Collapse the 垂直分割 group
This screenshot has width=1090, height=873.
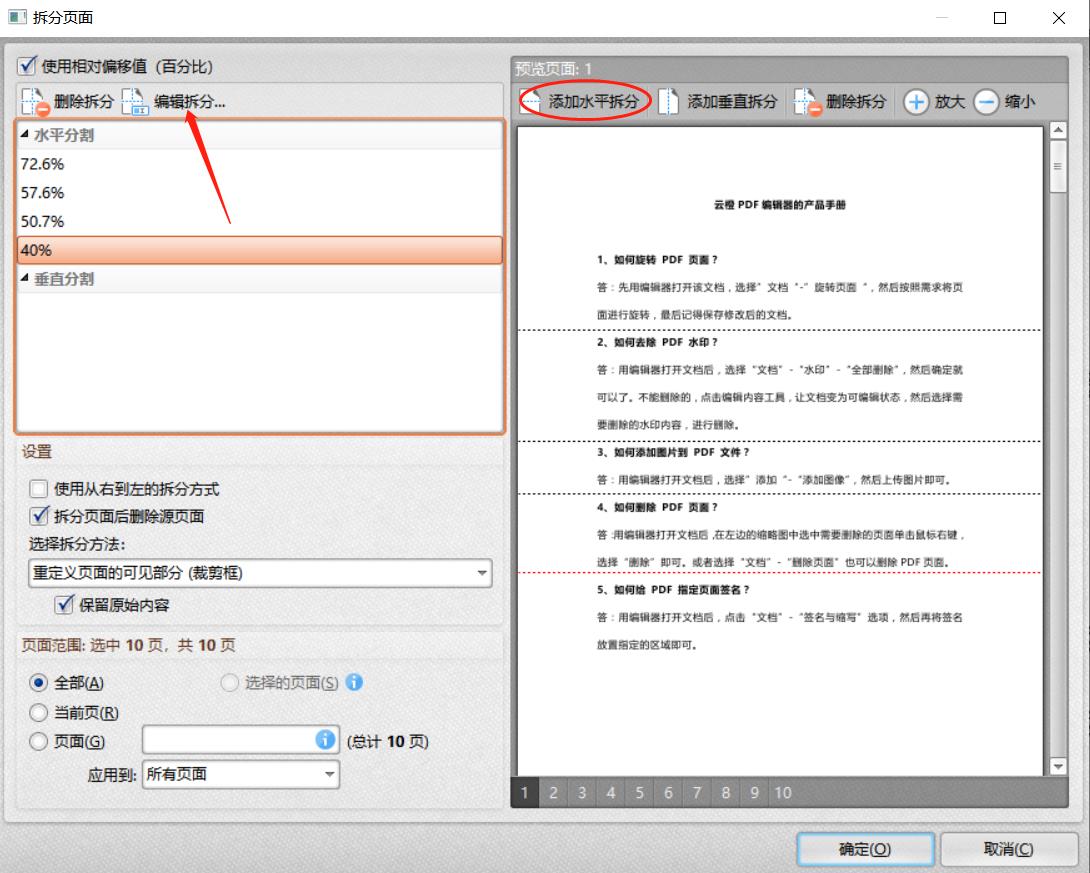24,278
